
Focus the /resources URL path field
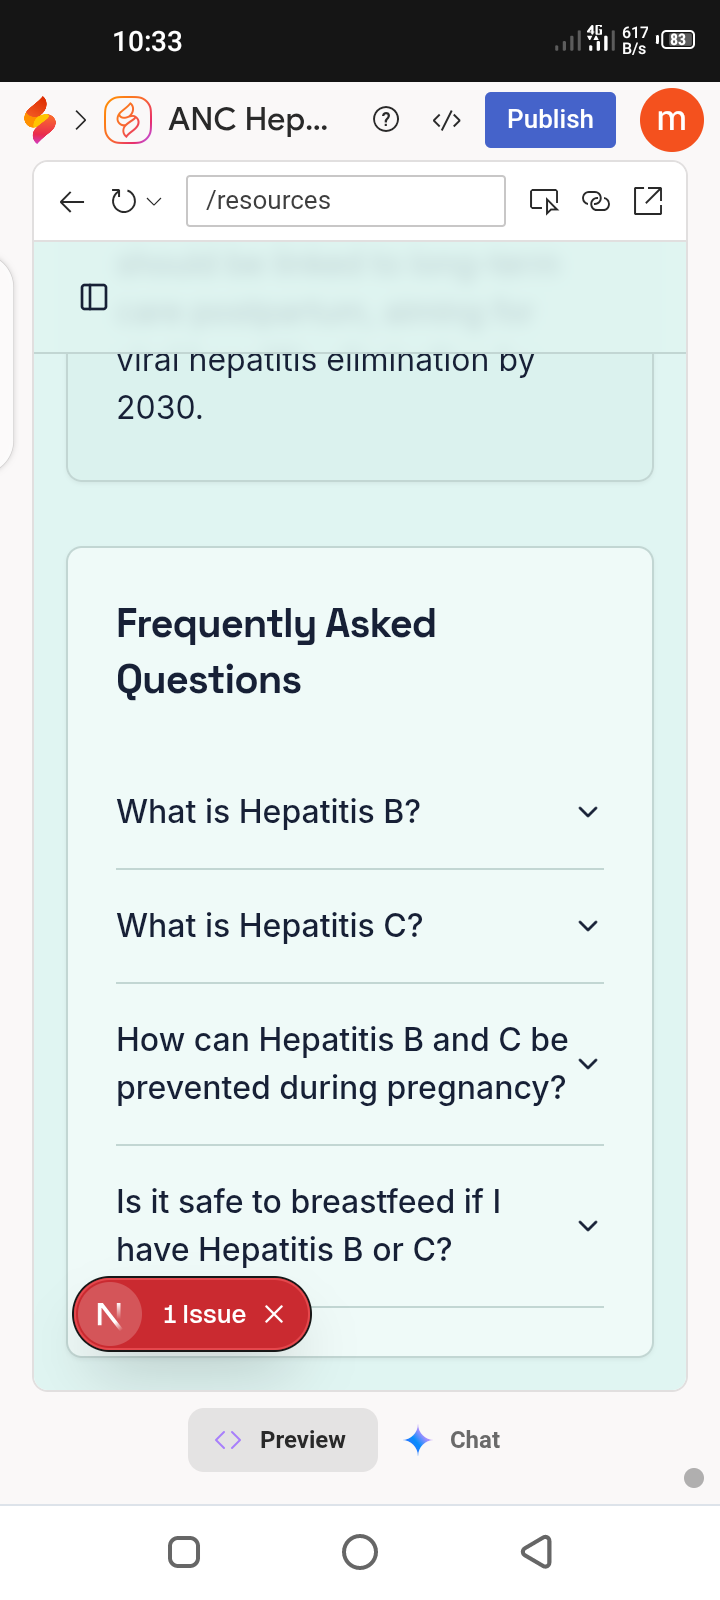[346, 201]
